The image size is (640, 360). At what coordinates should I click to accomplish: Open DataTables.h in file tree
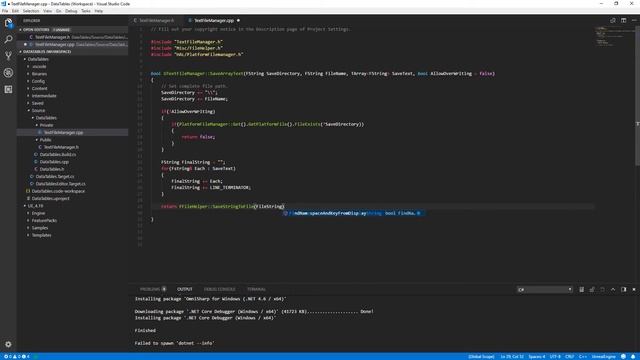point(52,169)
